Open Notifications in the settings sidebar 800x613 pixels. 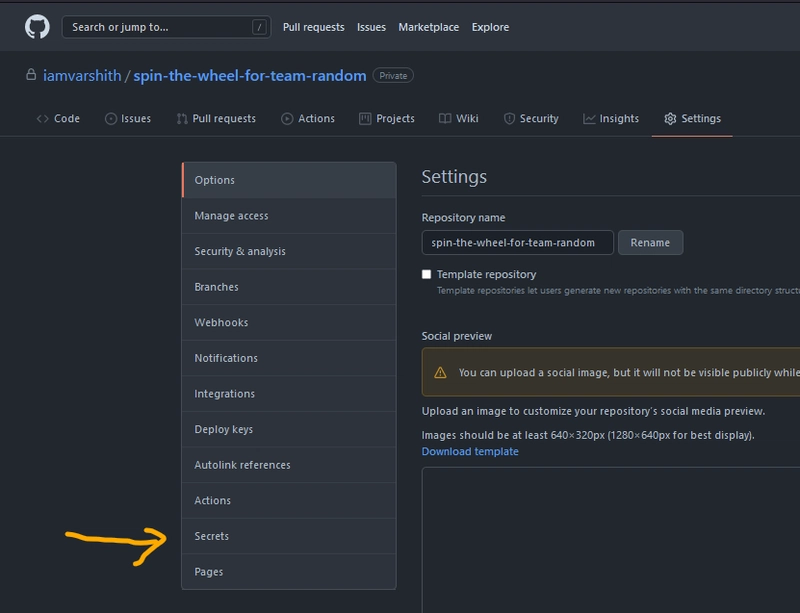click(x=289, y=358)
